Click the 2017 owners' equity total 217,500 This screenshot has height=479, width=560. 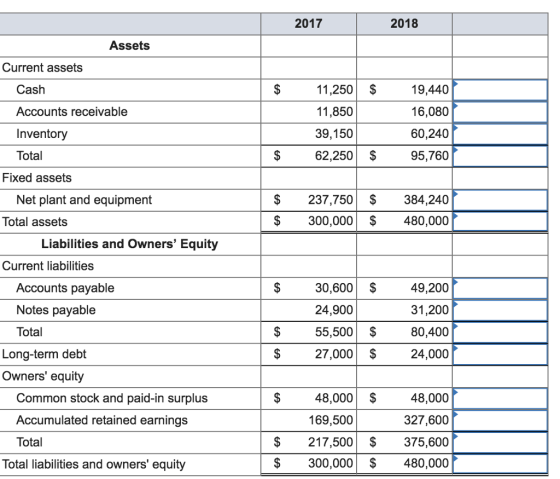[x=331, y=442]
